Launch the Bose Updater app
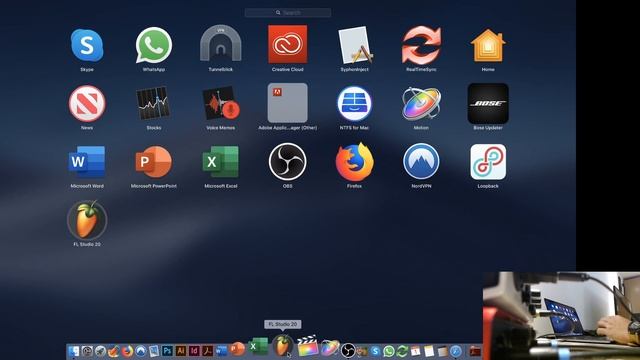640x360 pixels. (x=488, y=103)
